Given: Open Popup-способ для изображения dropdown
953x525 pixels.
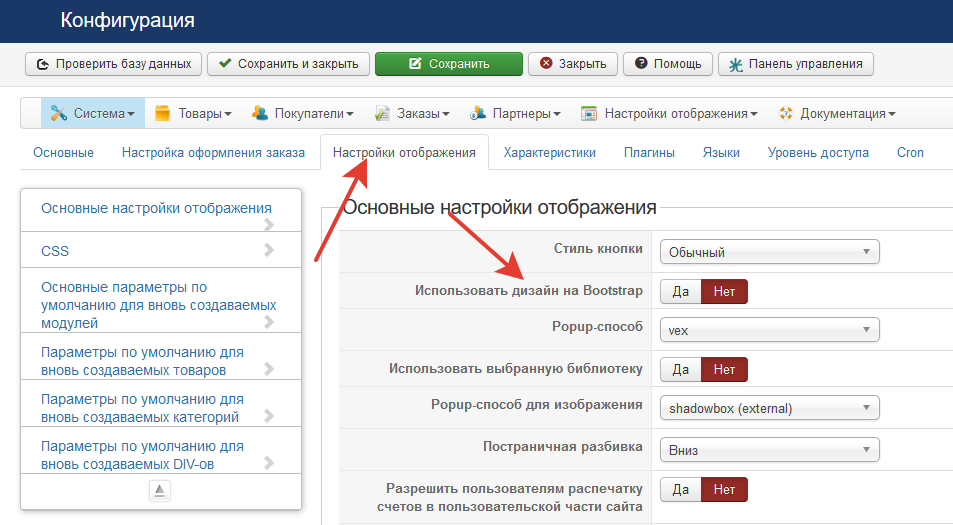Looking at the screenshot, I should coord(769,408).
